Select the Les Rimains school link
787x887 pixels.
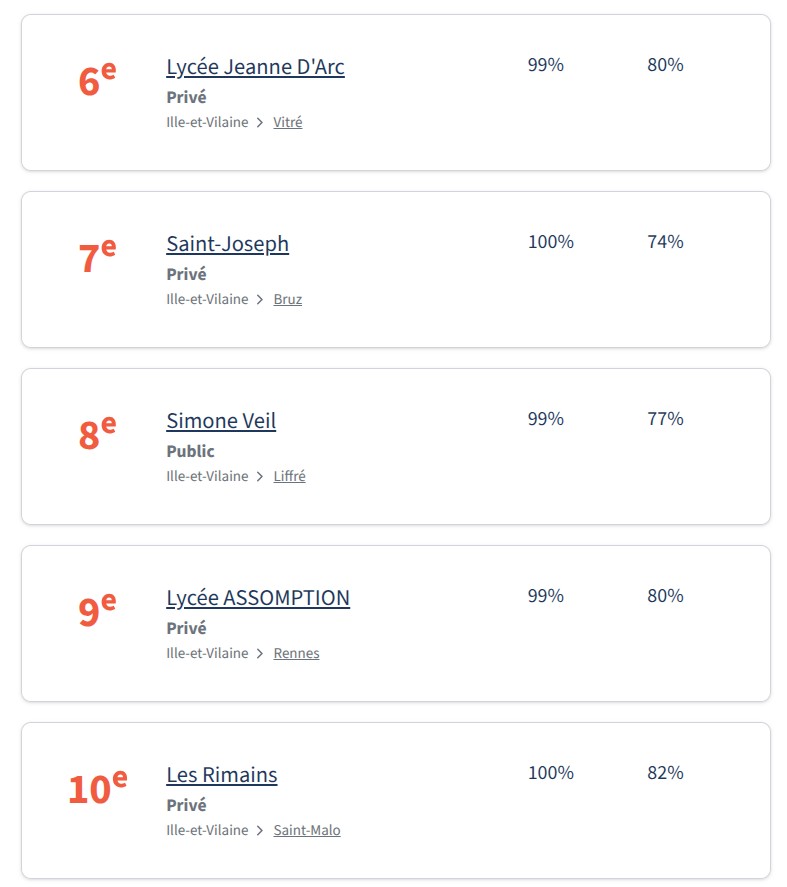click(x=221, y=775)
